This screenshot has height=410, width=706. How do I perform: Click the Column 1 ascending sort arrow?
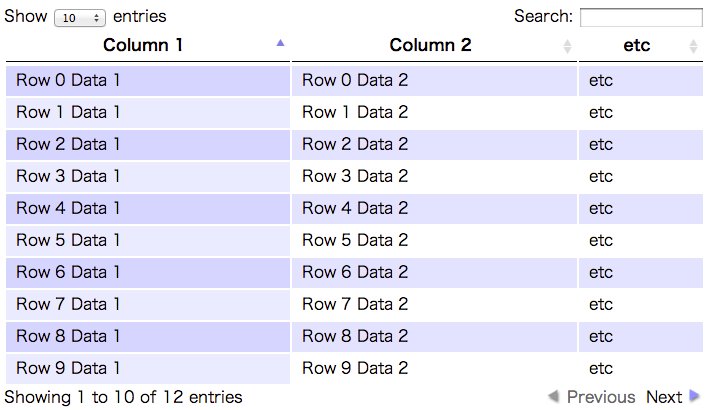coord(280,43)
